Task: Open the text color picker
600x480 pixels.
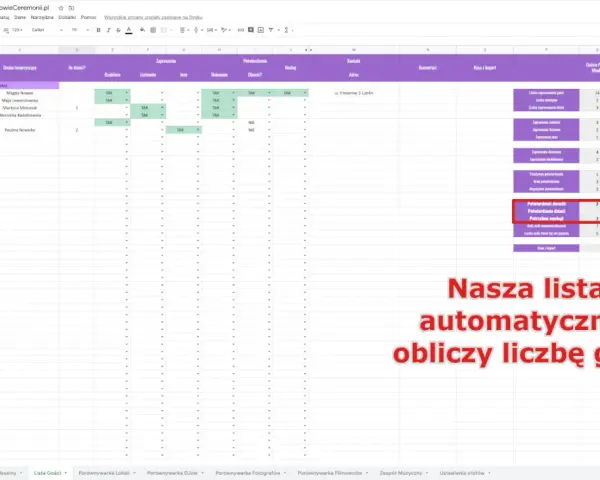Action: click(x=129, y=30)
